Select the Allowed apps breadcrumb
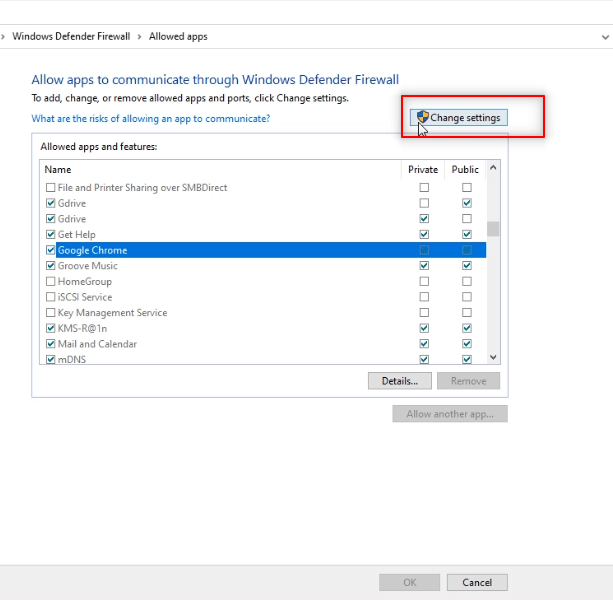The height and width of the screenshot is (600, 613). [x=178, y=36]
